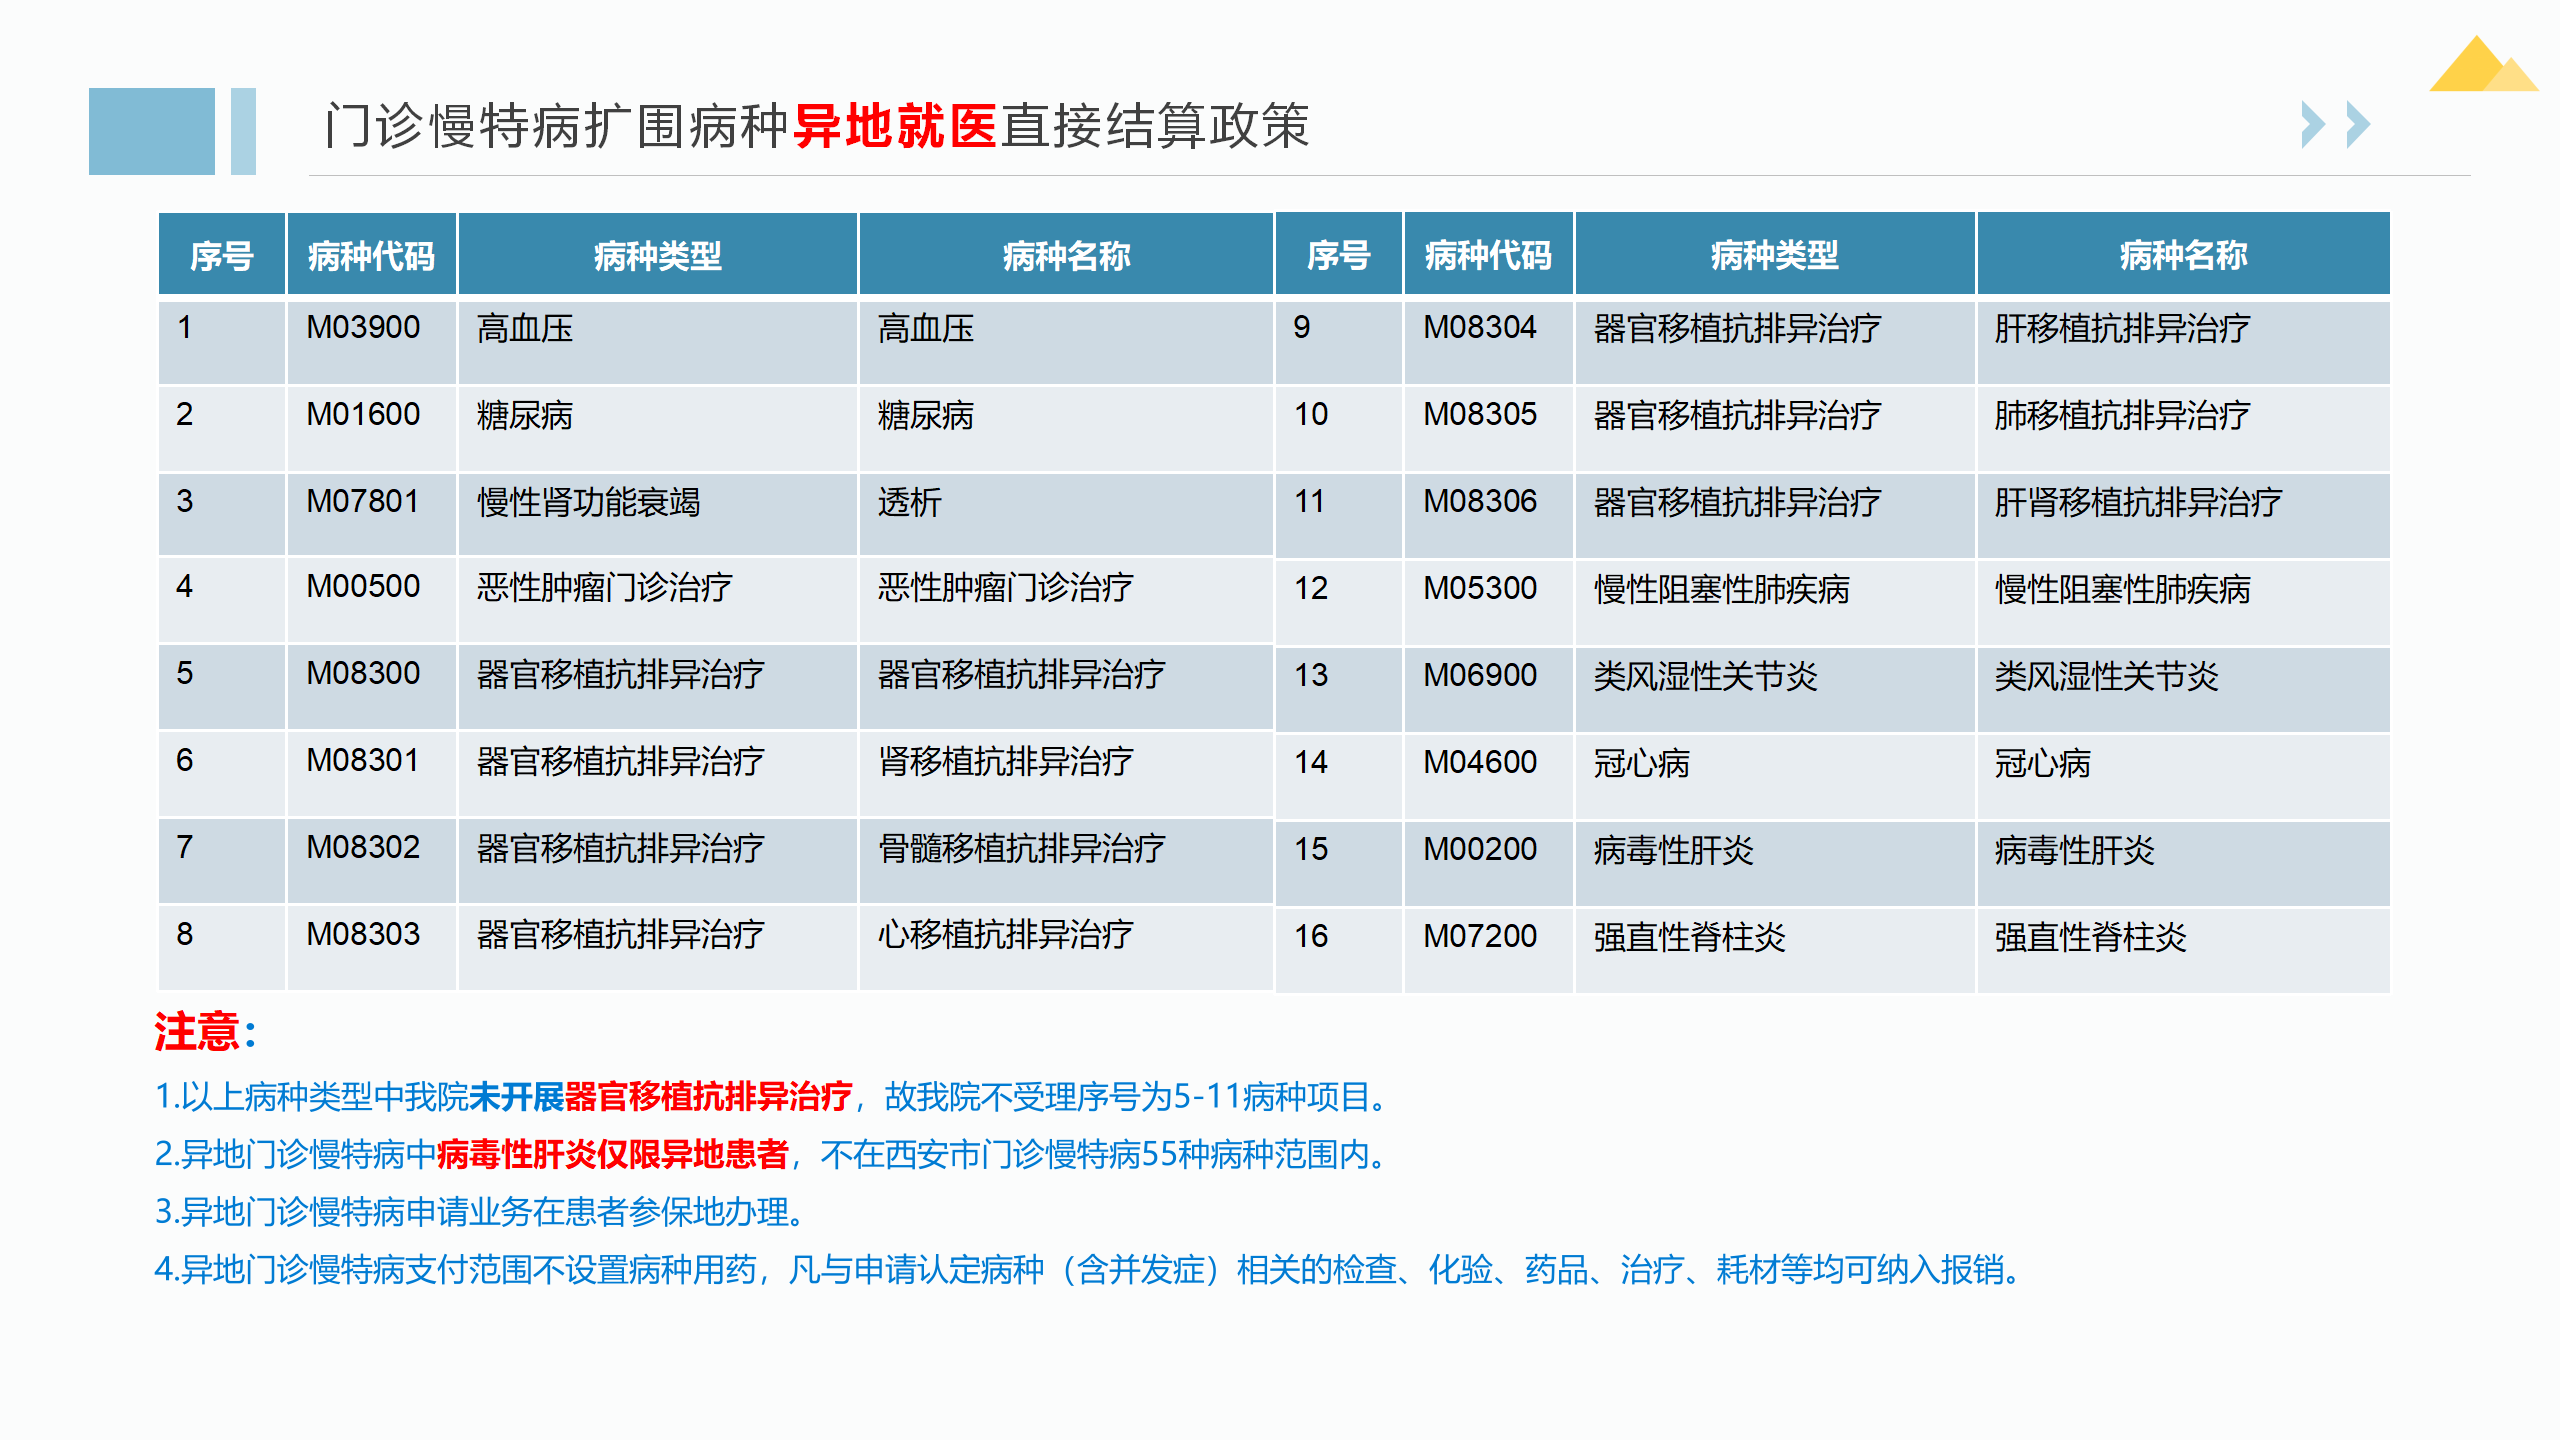Viewport: 2560px width, 1440px height.
Task: Click red 器官移植抗排异治疗 in note 1
Action: [708, 1097]
